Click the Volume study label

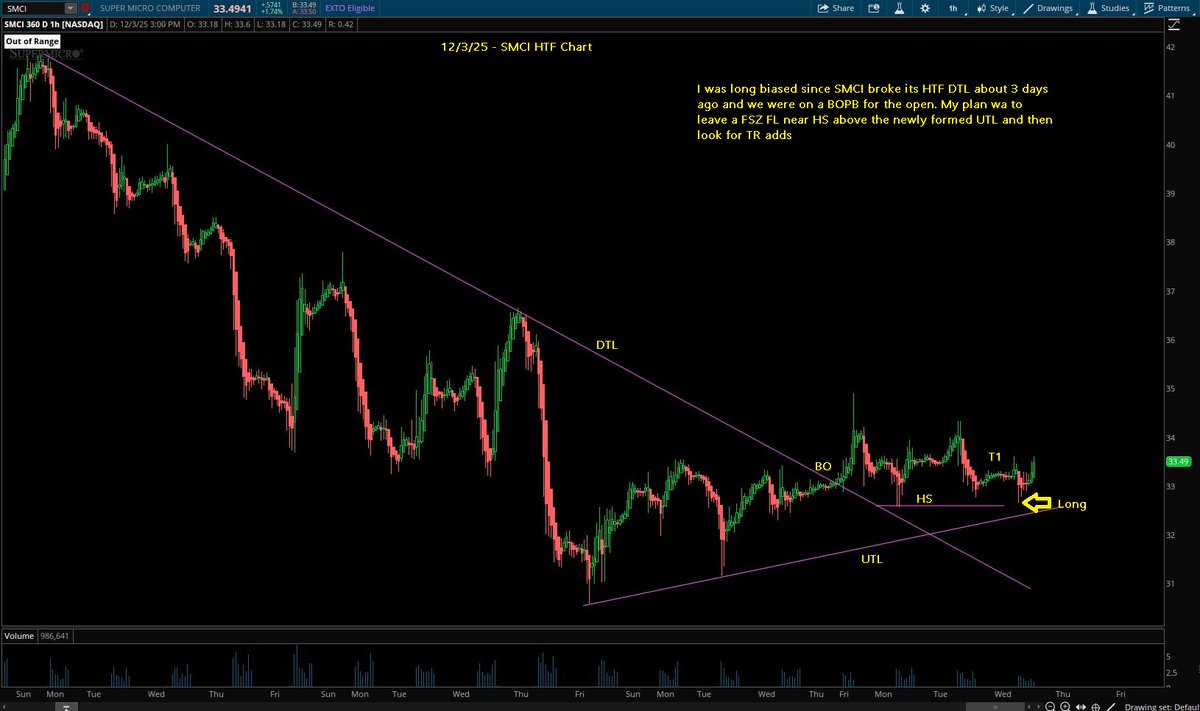(x=20, y=636)
